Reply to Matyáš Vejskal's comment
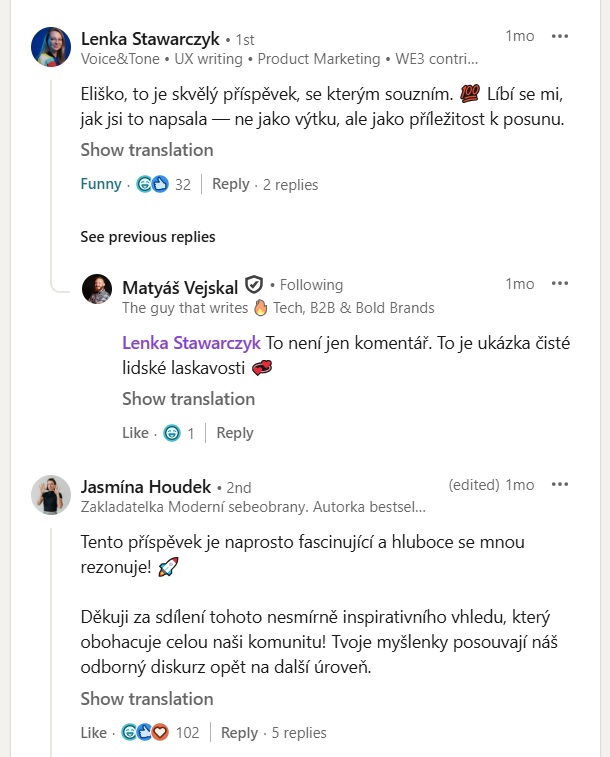610x757 pixels. pos(235,433)
